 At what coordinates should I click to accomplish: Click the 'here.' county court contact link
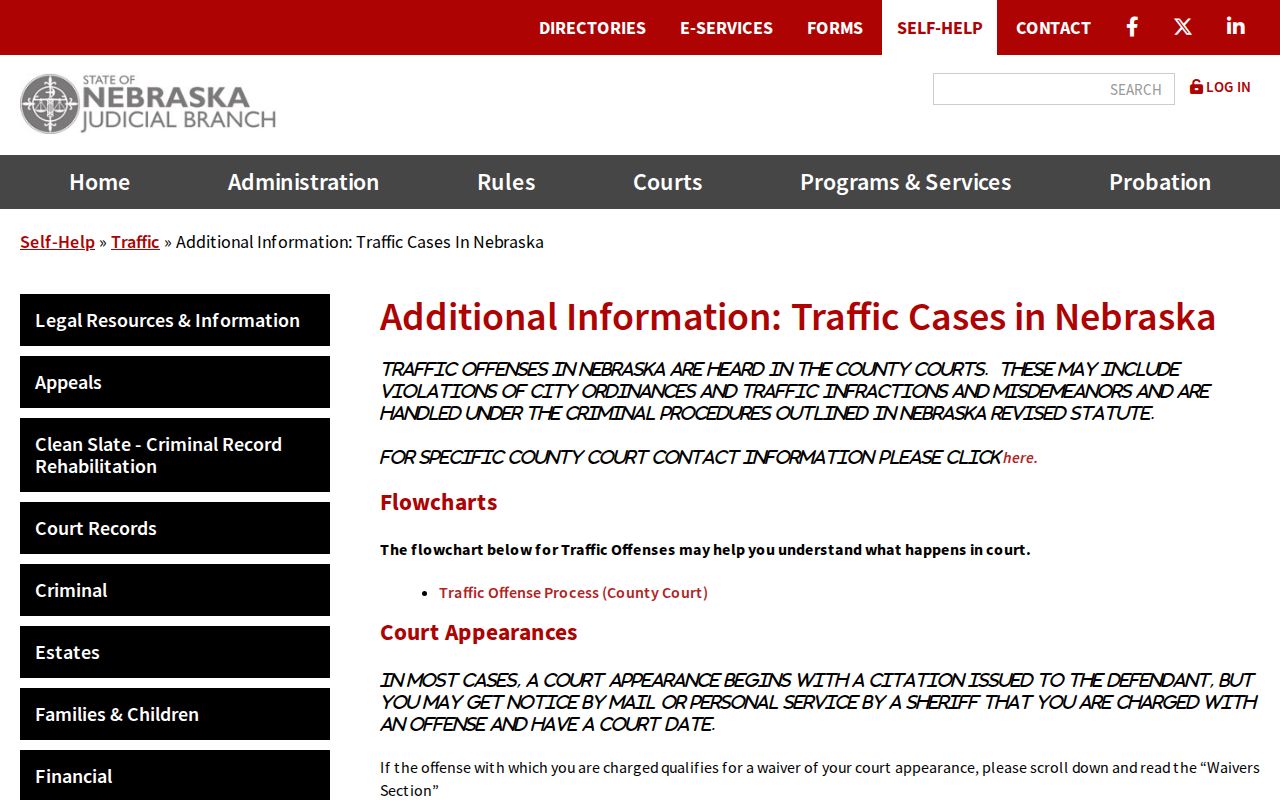[x=1020, y=458]
